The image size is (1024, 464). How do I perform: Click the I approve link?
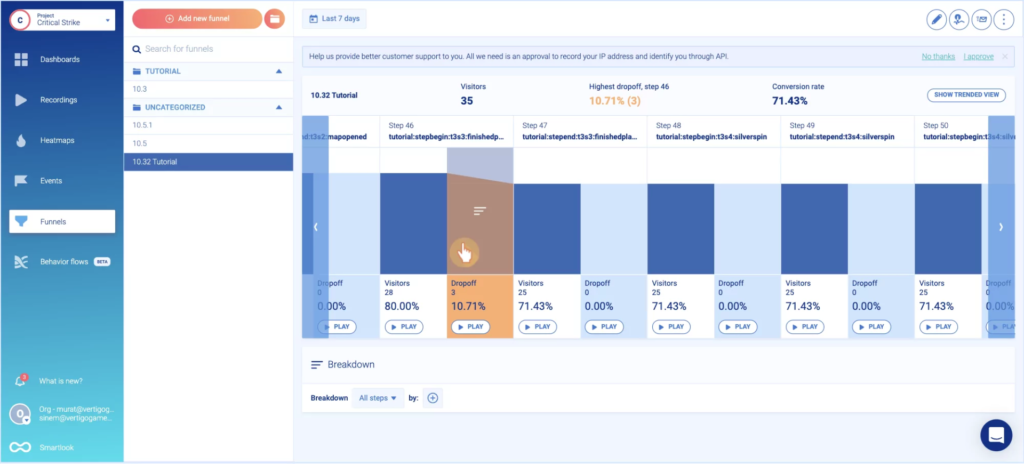coord(978,57)
